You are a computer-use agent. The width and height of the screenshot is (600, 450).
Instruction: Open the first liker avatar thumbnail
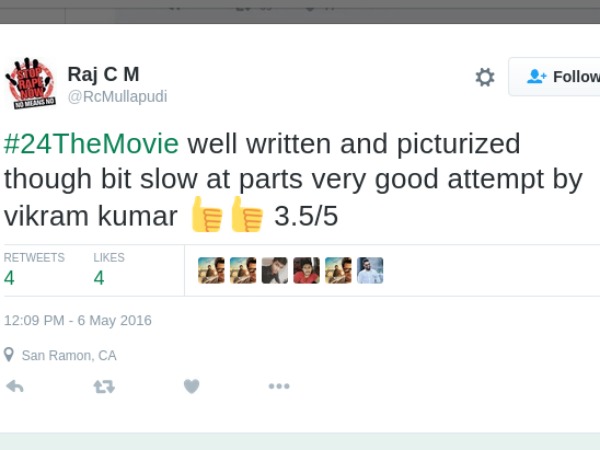coord(211,271)
